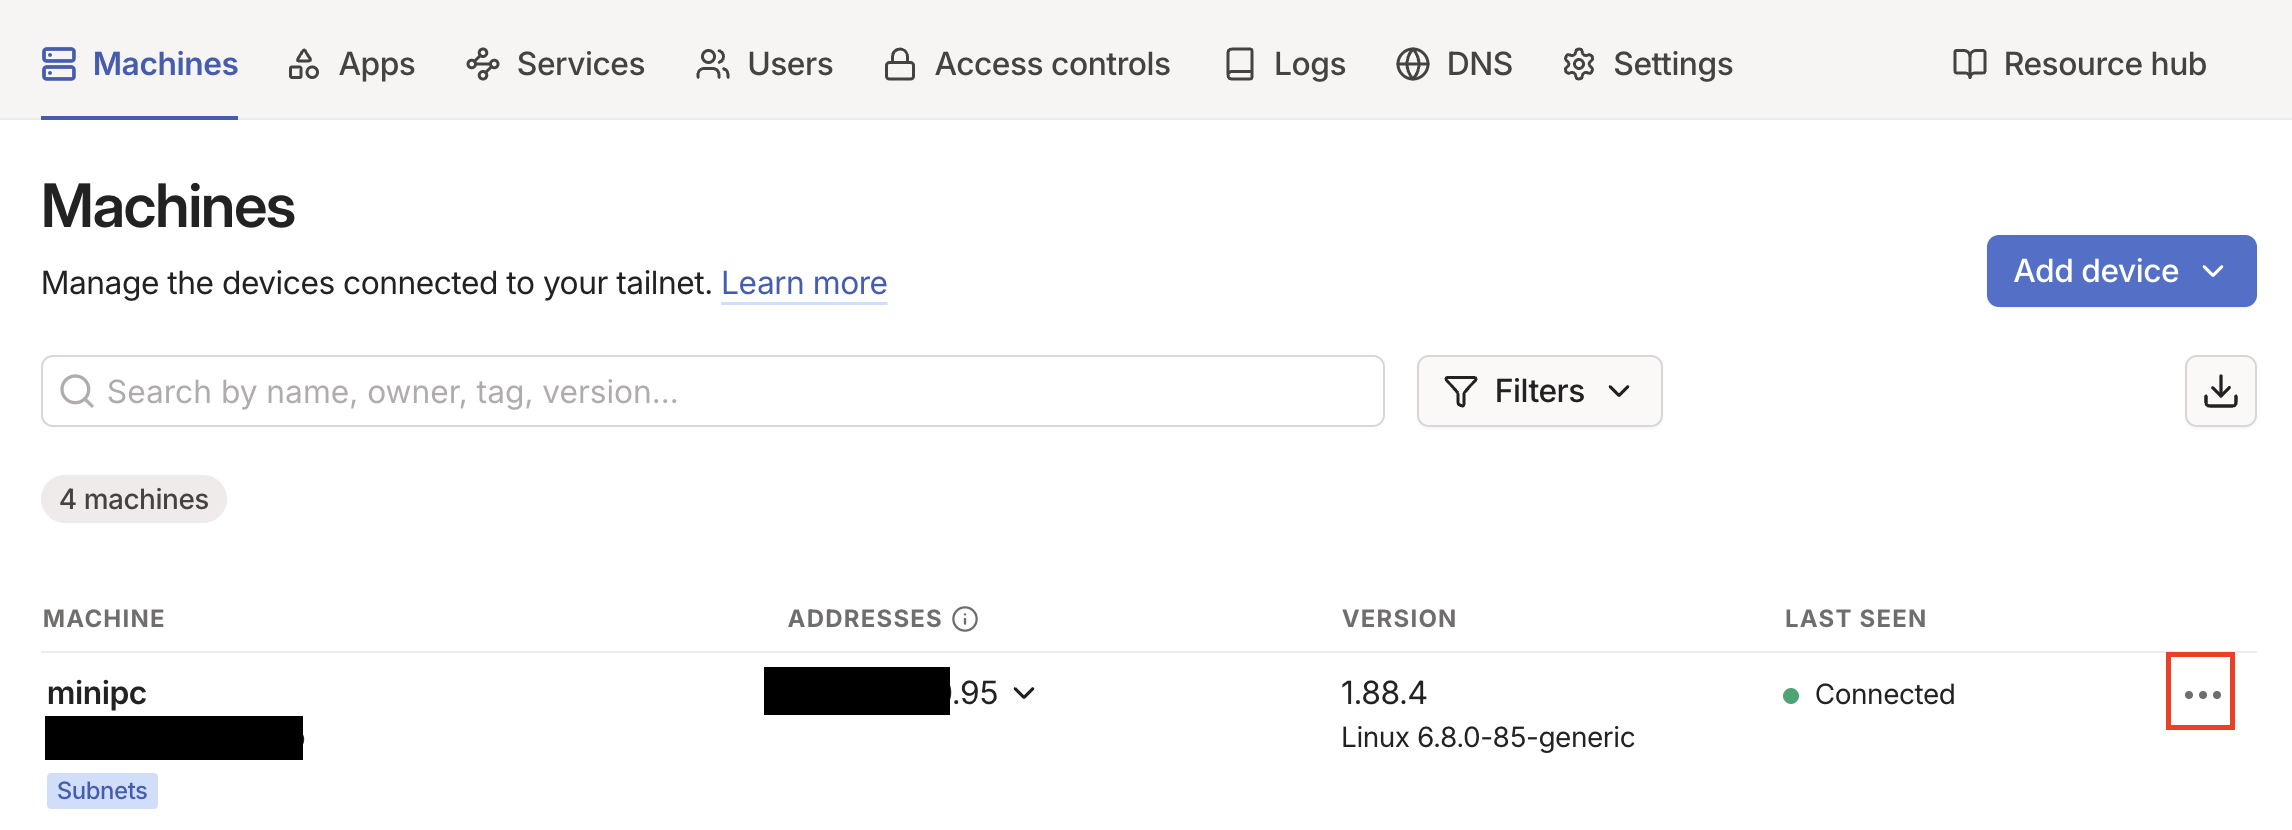2292x830 pixels.
Task: Focus the machine search field
Action: pyautogui.click(x=713, y=391)
